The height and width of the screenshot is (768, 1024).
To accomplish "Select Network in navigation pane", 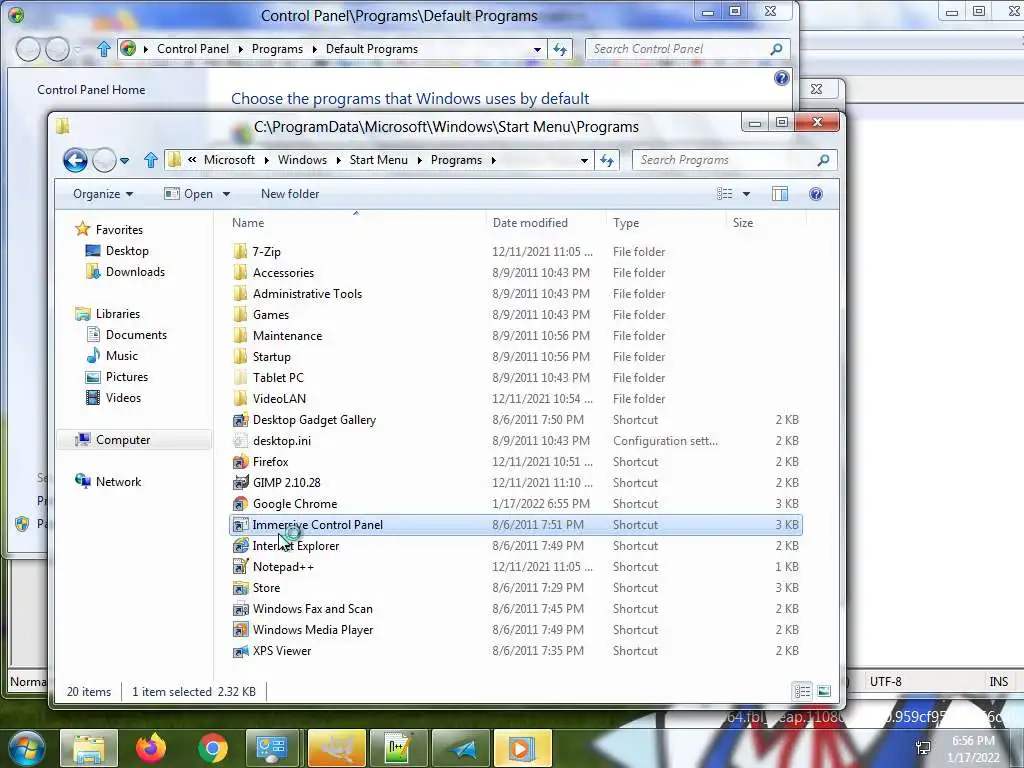I will (118, 481).
